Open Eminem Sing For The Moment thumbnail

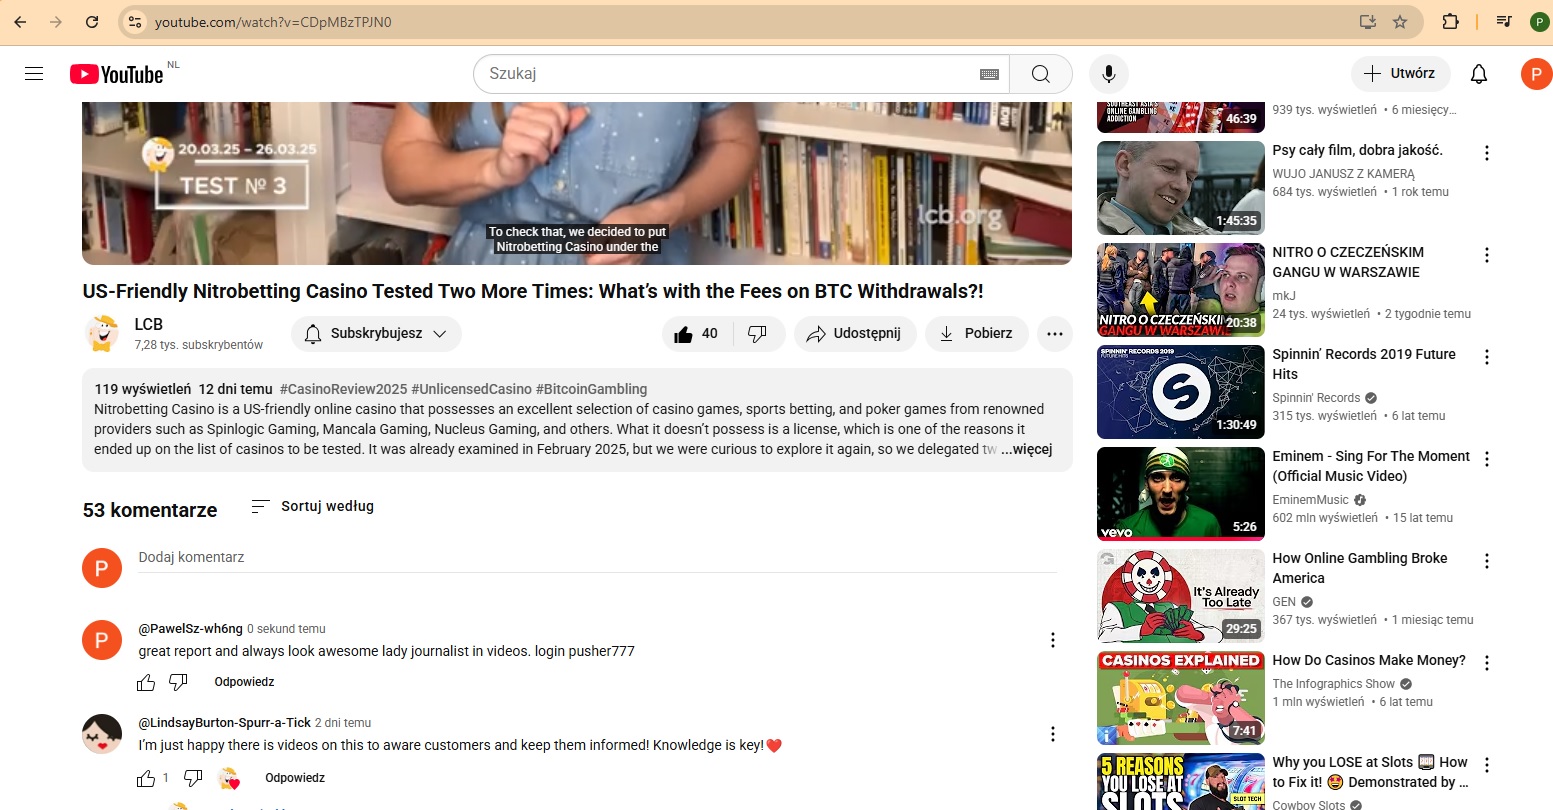click(1181, 494)
